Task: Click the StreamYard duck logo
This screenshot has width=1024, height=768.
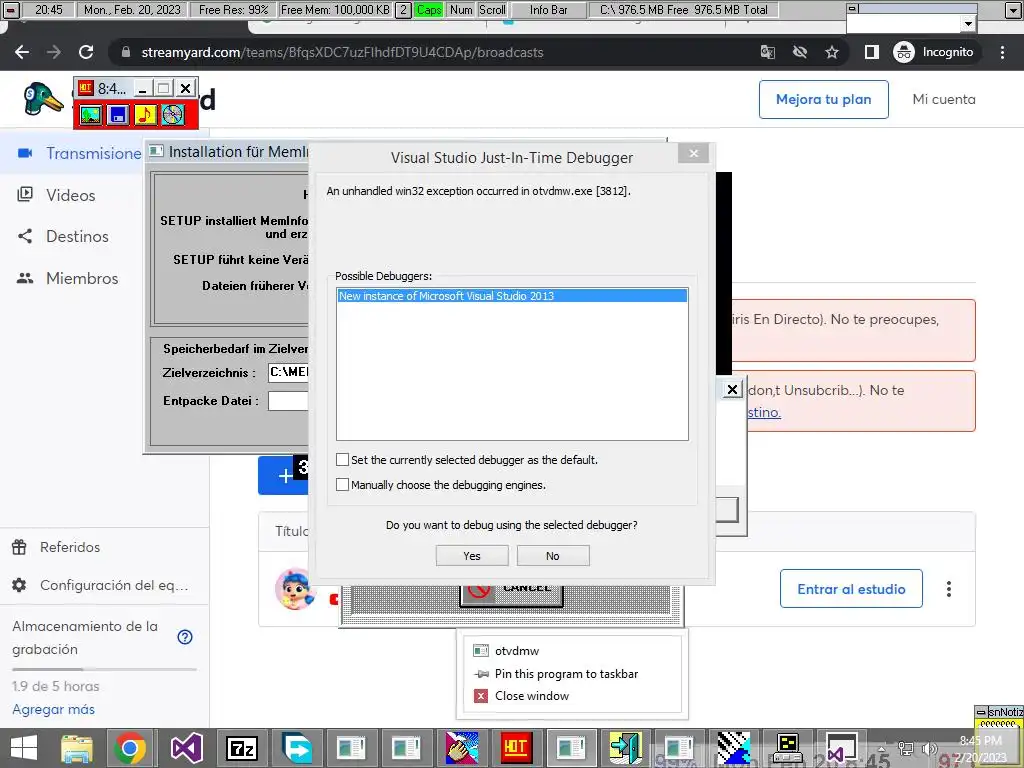Action: pyautogui.click(x=43, y=99)
